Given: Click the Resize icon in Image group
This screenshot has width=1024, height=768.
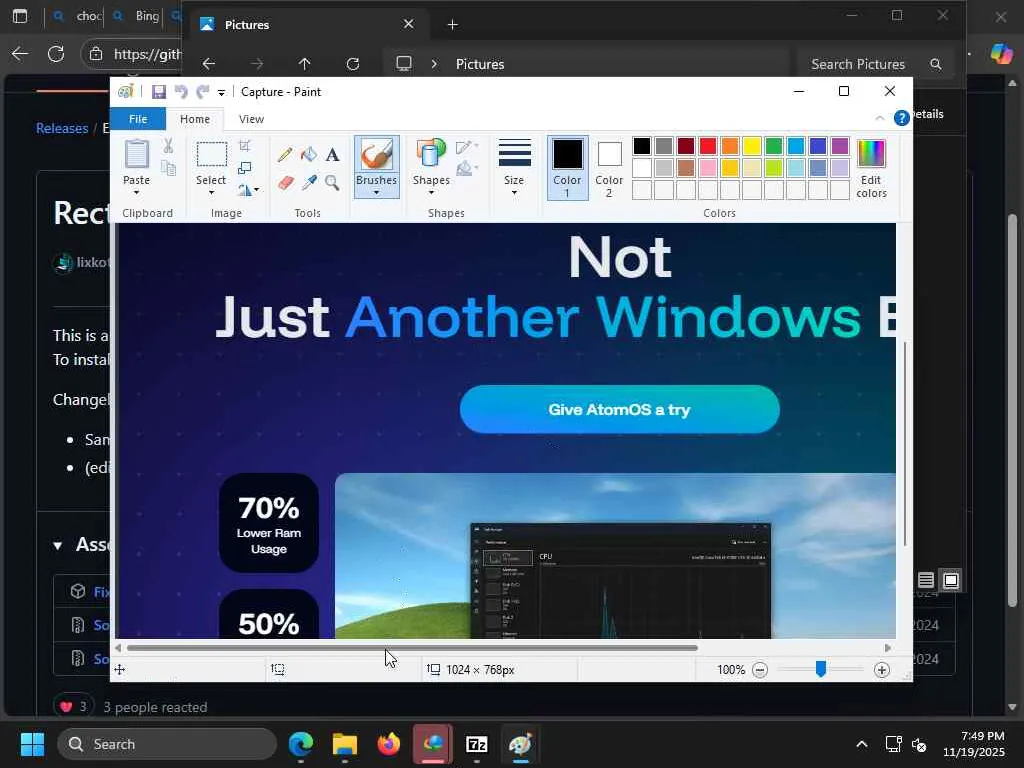Looking at the screenshot, I should pyautogui.click(x=245, y=168).
